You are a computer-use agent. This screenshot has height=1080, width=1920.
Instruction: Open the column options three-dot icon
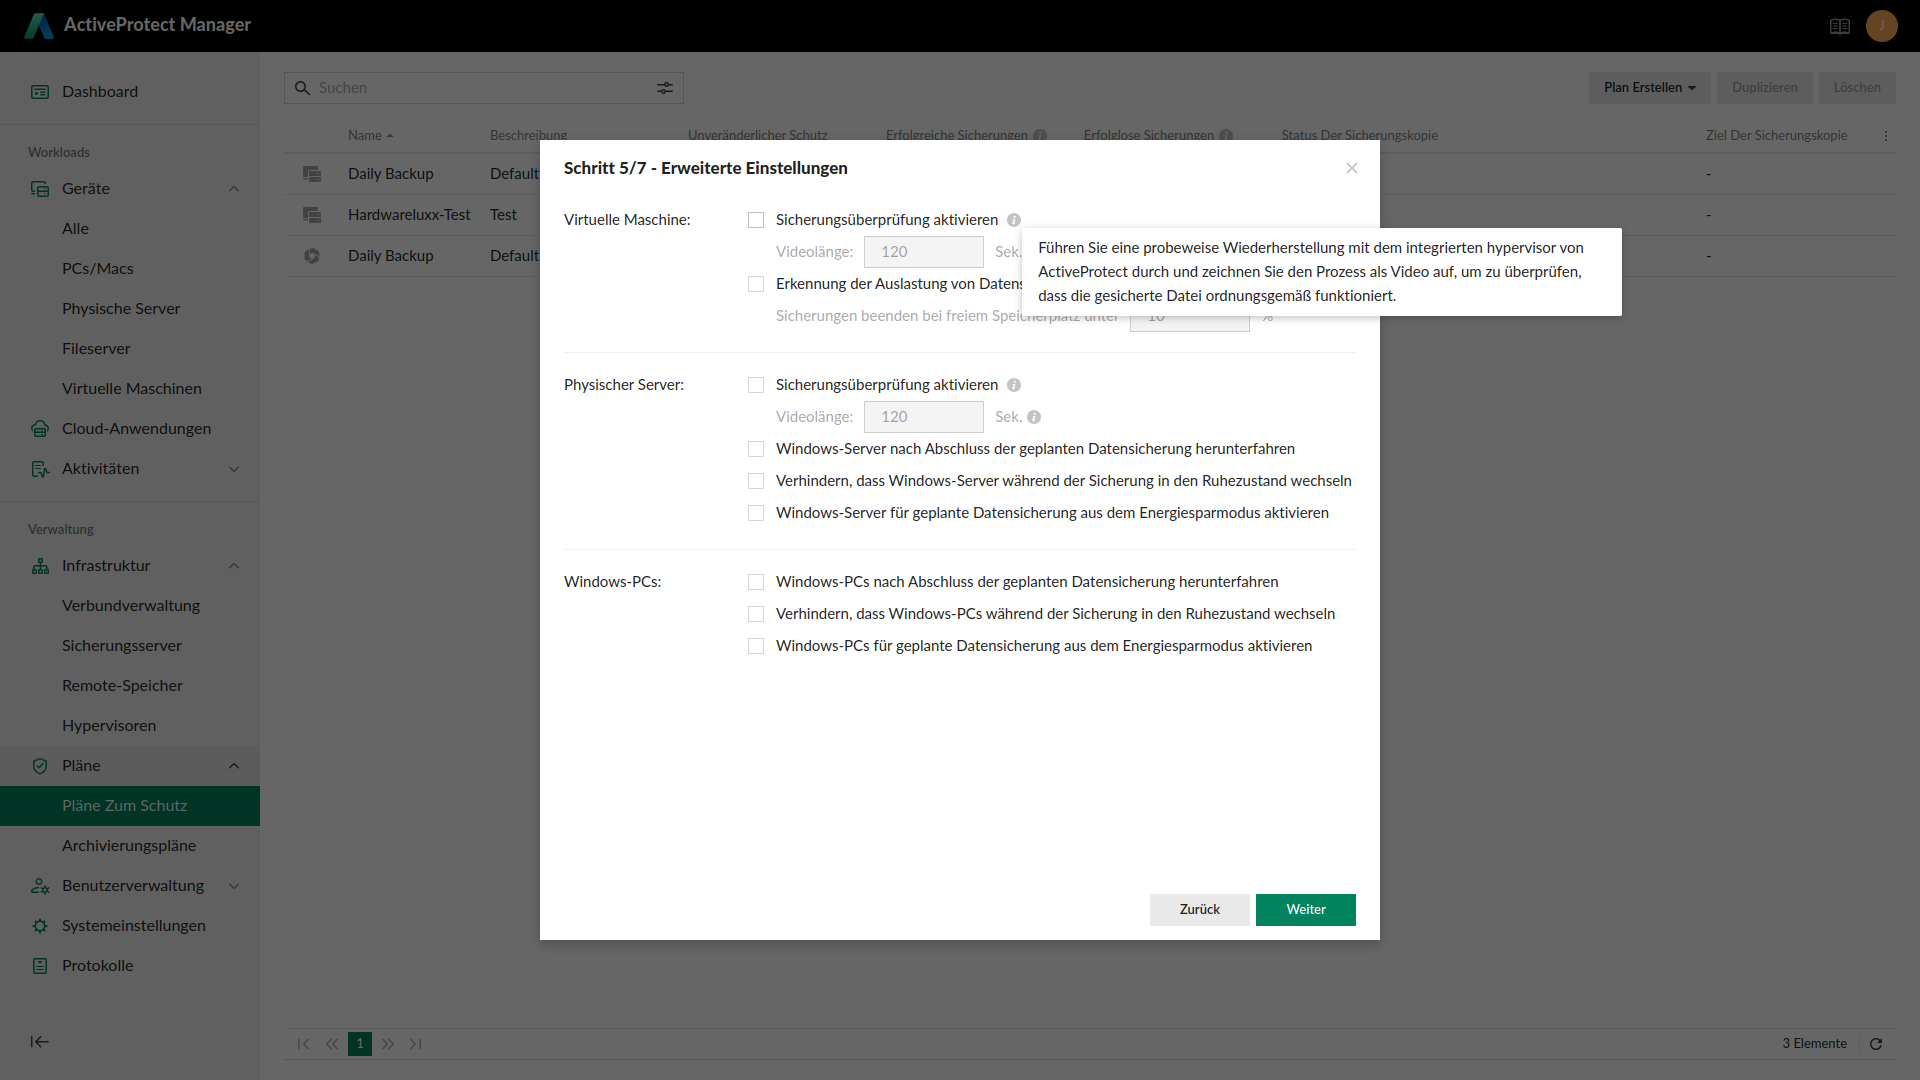click(1886, 136)
